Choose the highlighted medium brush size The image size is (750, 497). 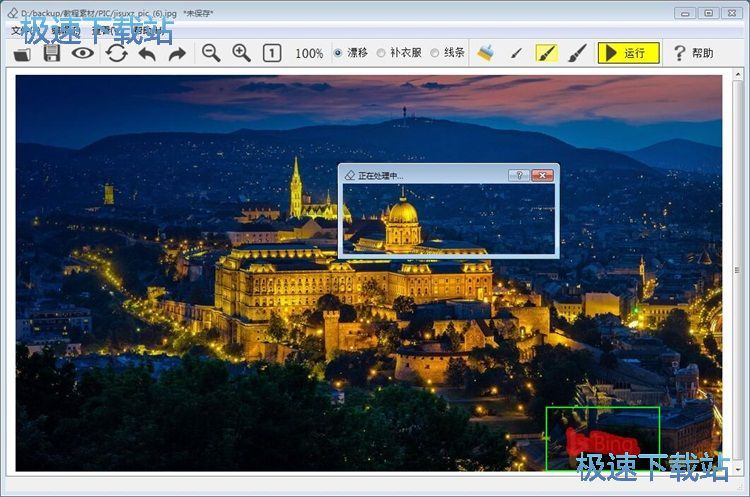pyautogui.click(x=546, y=53)
